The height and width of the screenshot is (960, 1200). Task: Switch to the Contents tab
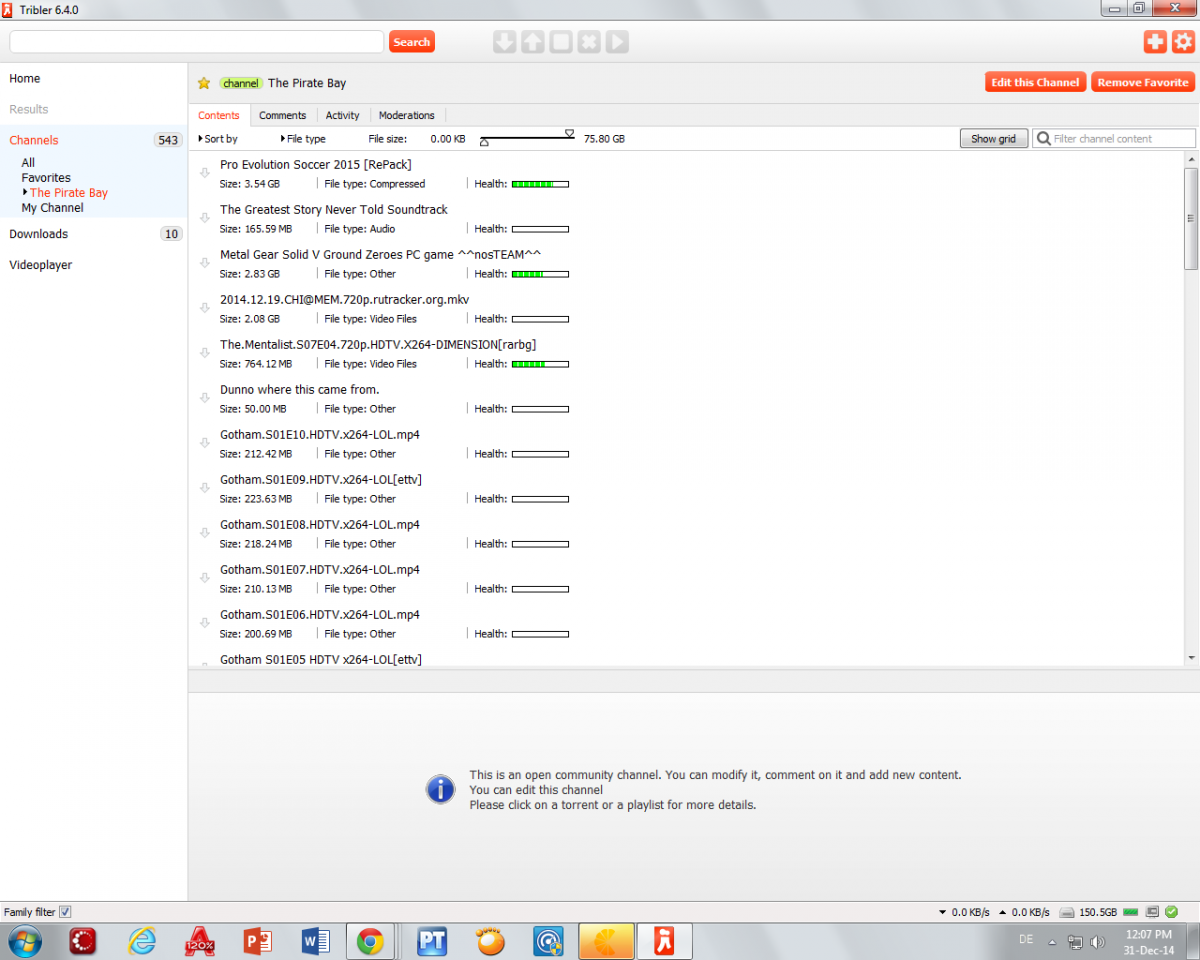[x=219, y=115]
